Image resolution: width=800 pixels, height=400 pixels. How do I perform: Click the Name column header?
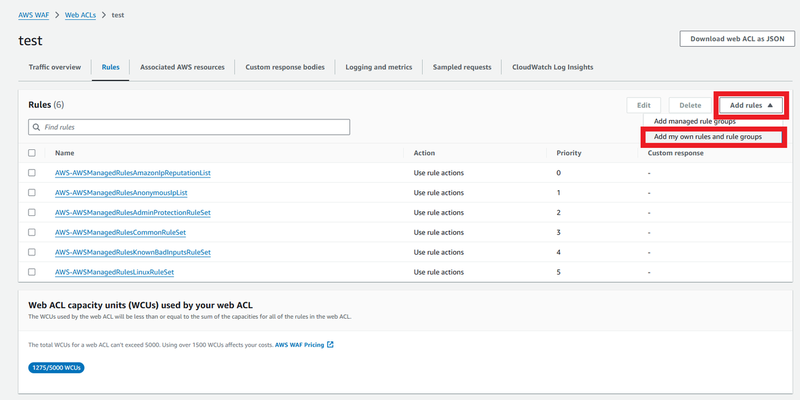[64, 153]
